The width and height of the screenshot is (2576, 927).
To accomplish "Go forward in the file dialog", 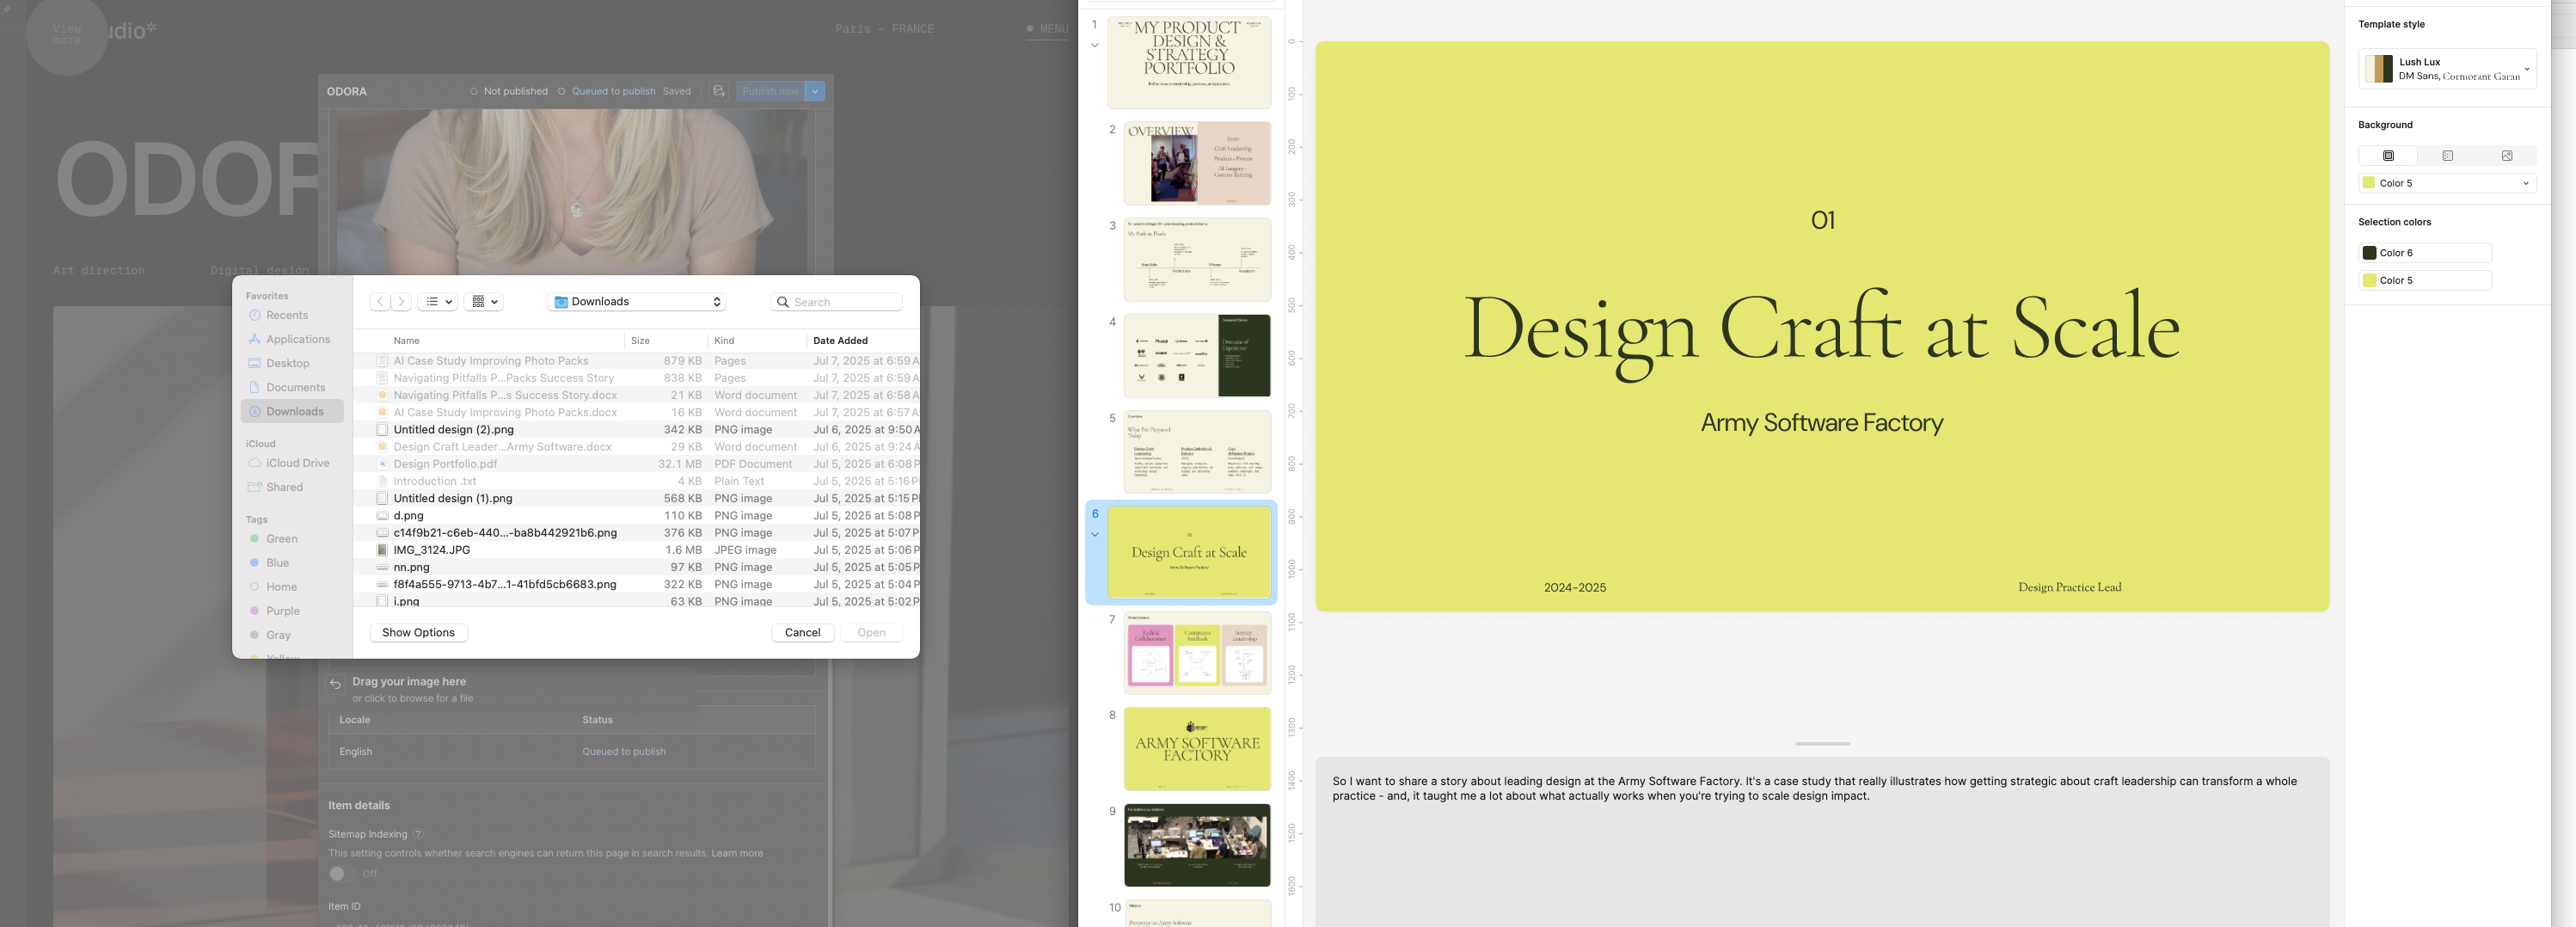I will (401, 301).
